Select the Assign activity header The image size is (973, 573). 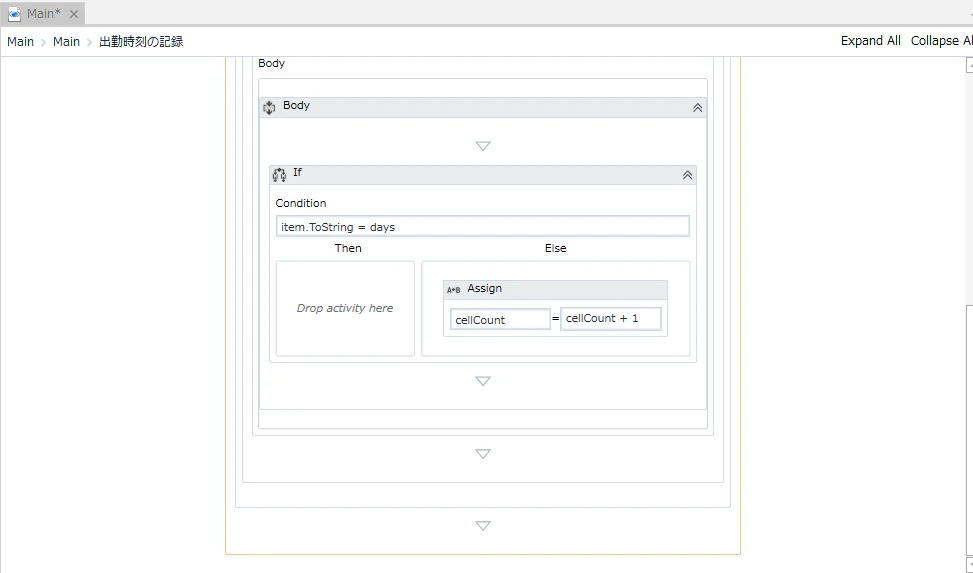[555, 289]
